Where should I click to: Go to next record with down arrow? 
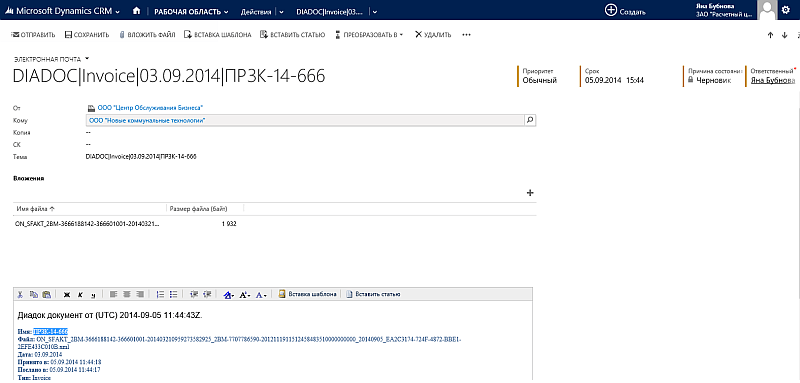[785, 35]
